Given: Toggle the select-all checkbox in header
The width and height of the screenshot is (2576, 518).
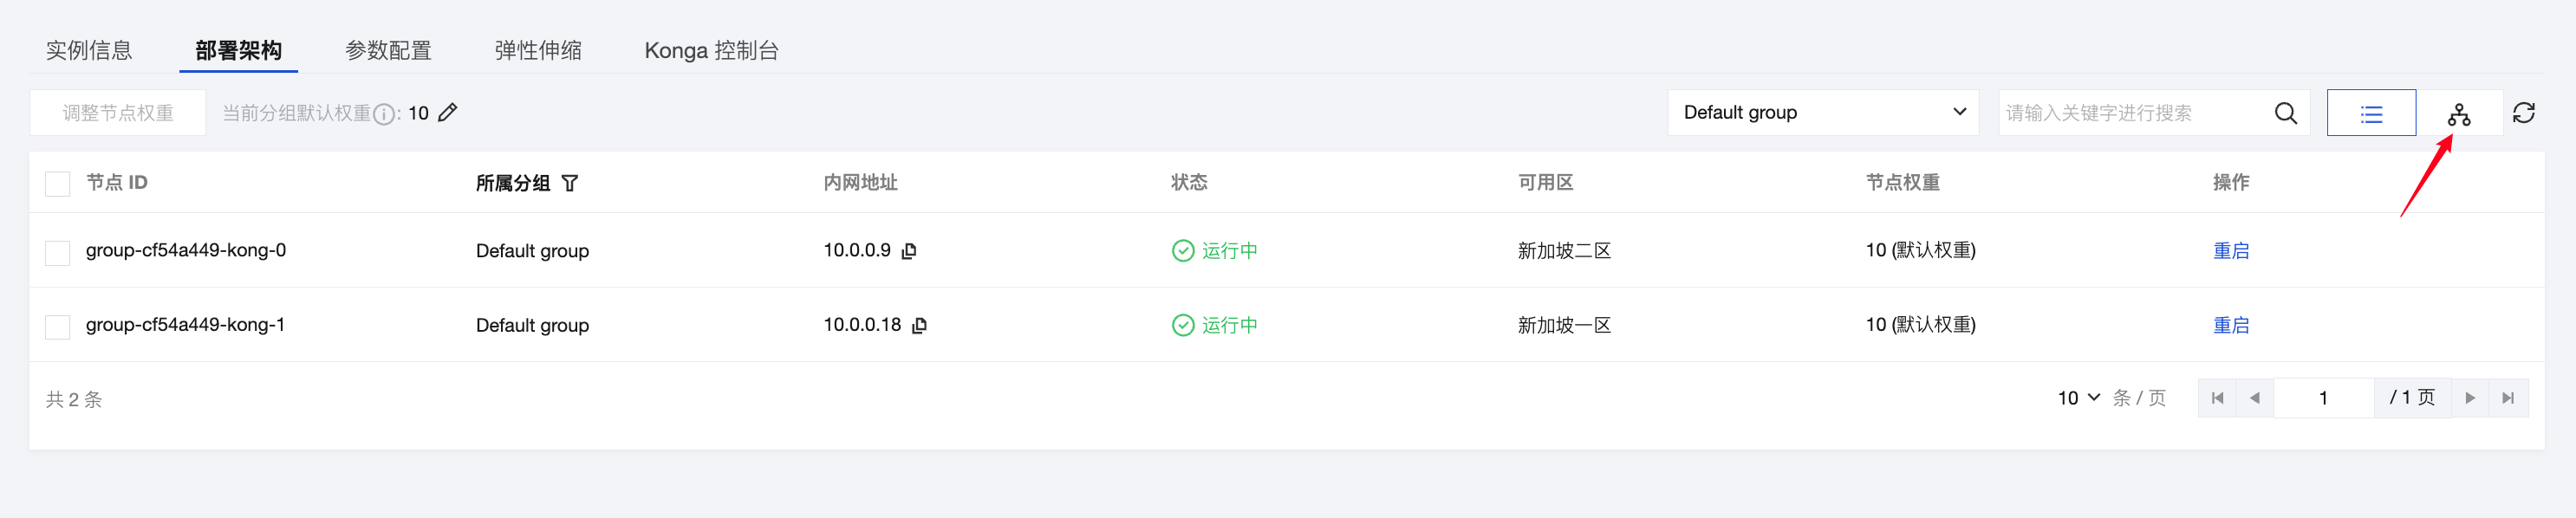Looking at the screenshot, I should [x=58, y=183].
